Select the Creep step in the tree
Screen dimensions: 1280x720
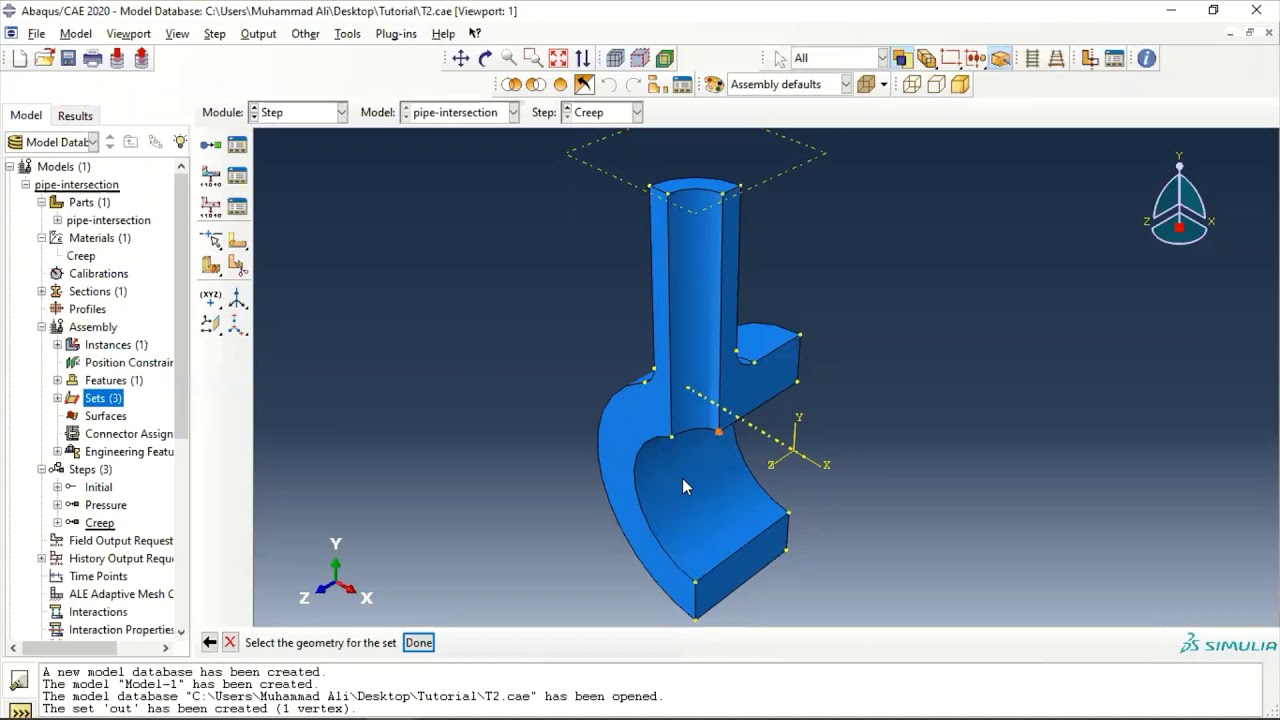[x=99, y=522]
